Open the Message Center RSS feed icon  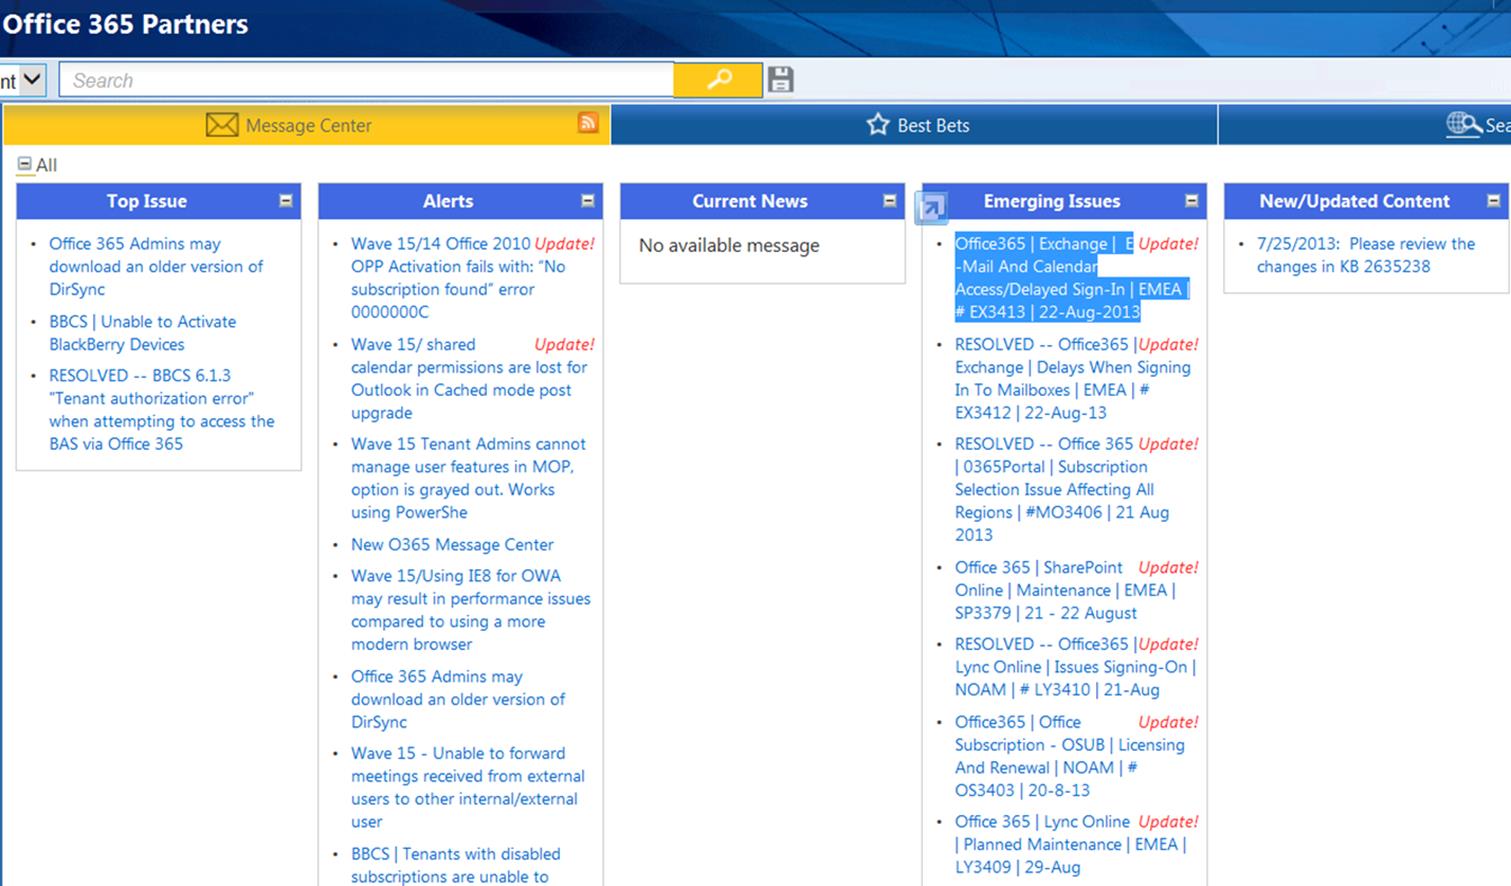point(588,122)
